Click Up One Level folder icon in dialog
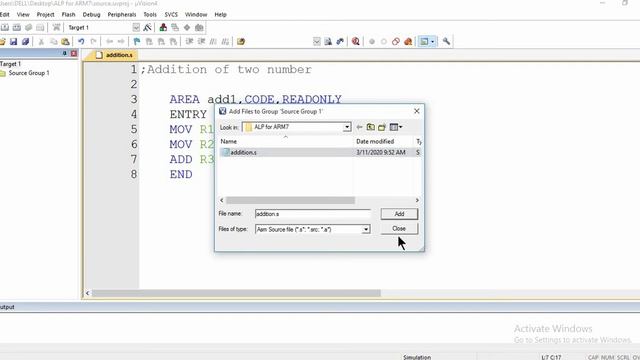The image size is (640, 360). (371, 127)
